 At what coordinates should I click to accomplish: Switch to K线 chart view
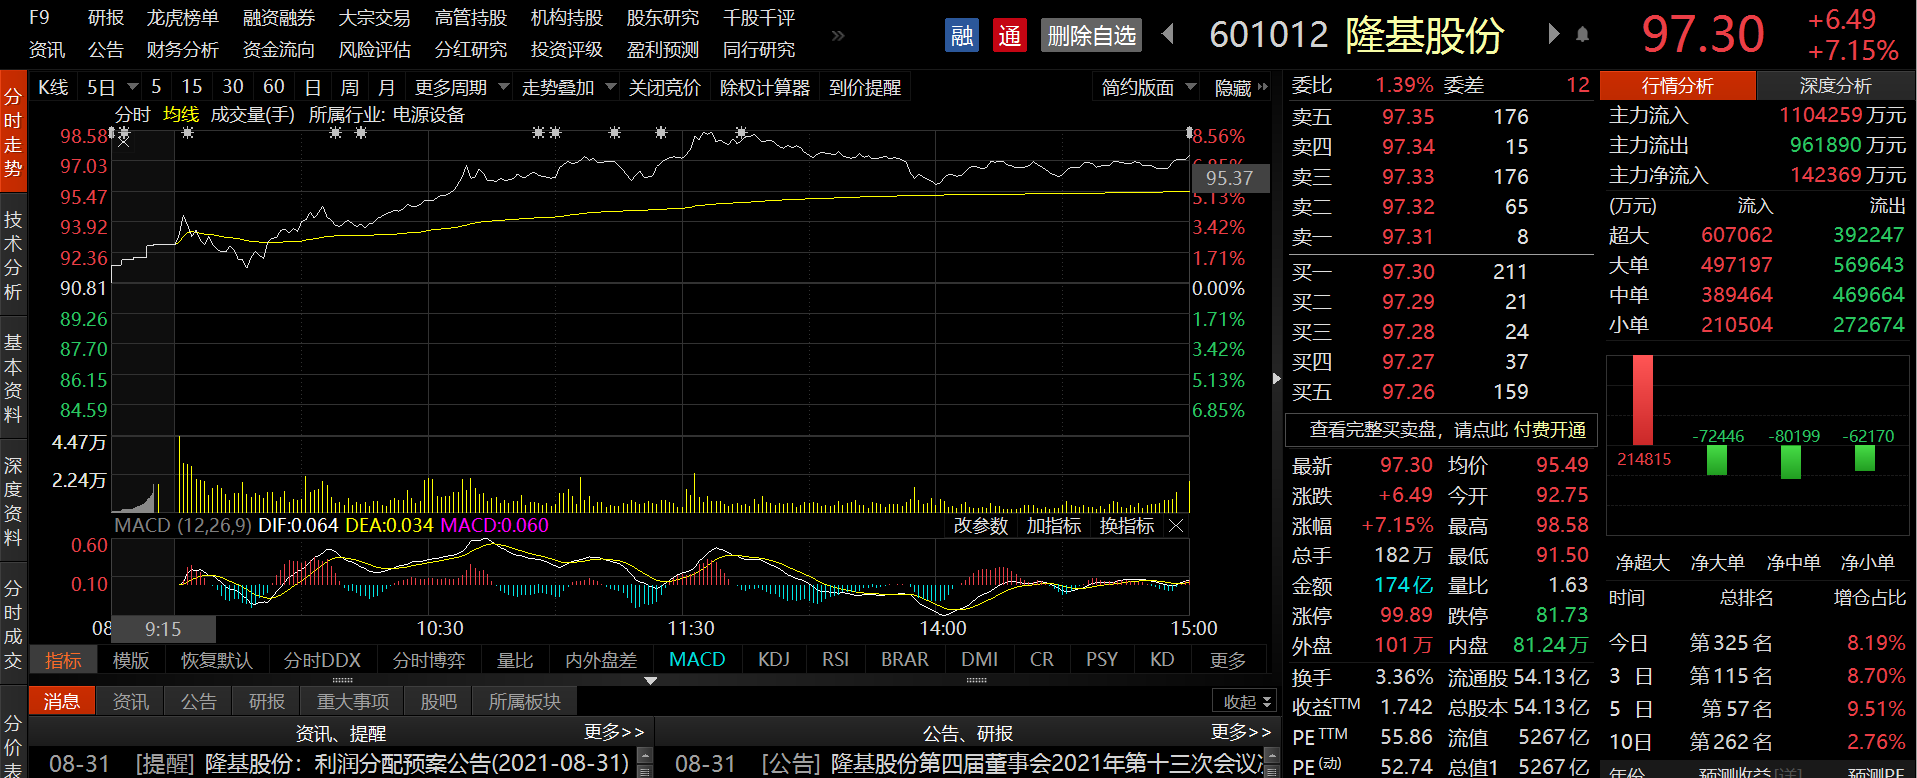click(x=53, y=88)
